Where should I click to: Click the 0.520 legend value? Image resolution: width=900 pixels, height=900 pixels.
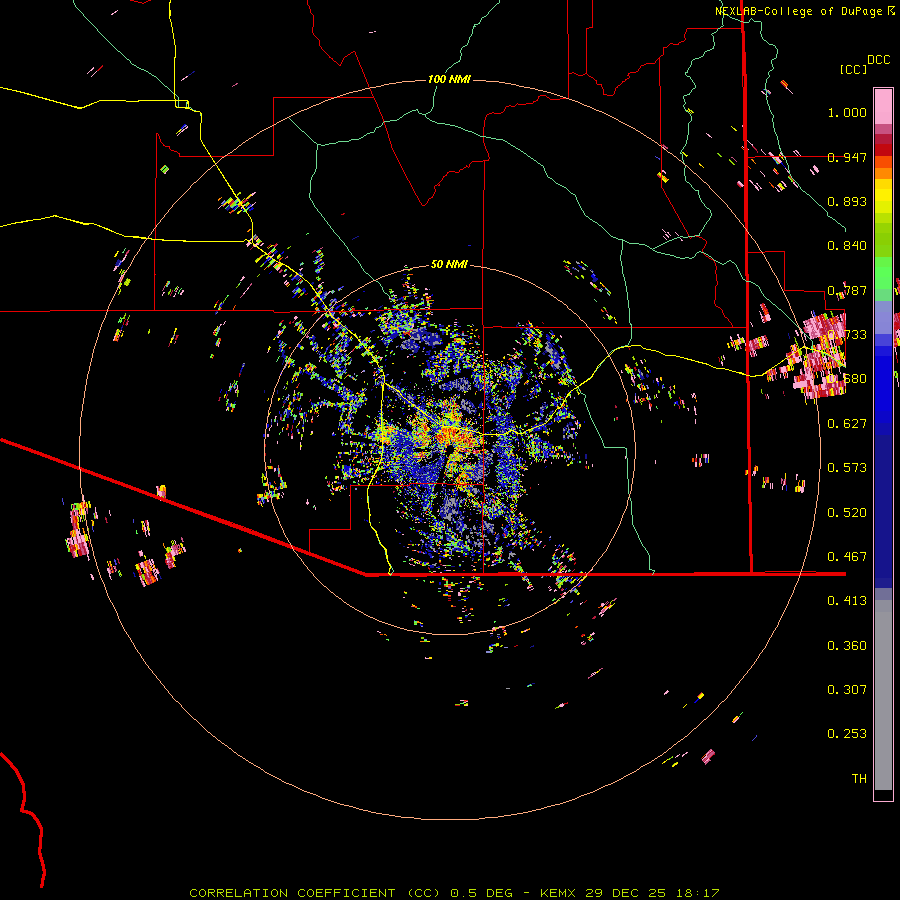(847, 513)
